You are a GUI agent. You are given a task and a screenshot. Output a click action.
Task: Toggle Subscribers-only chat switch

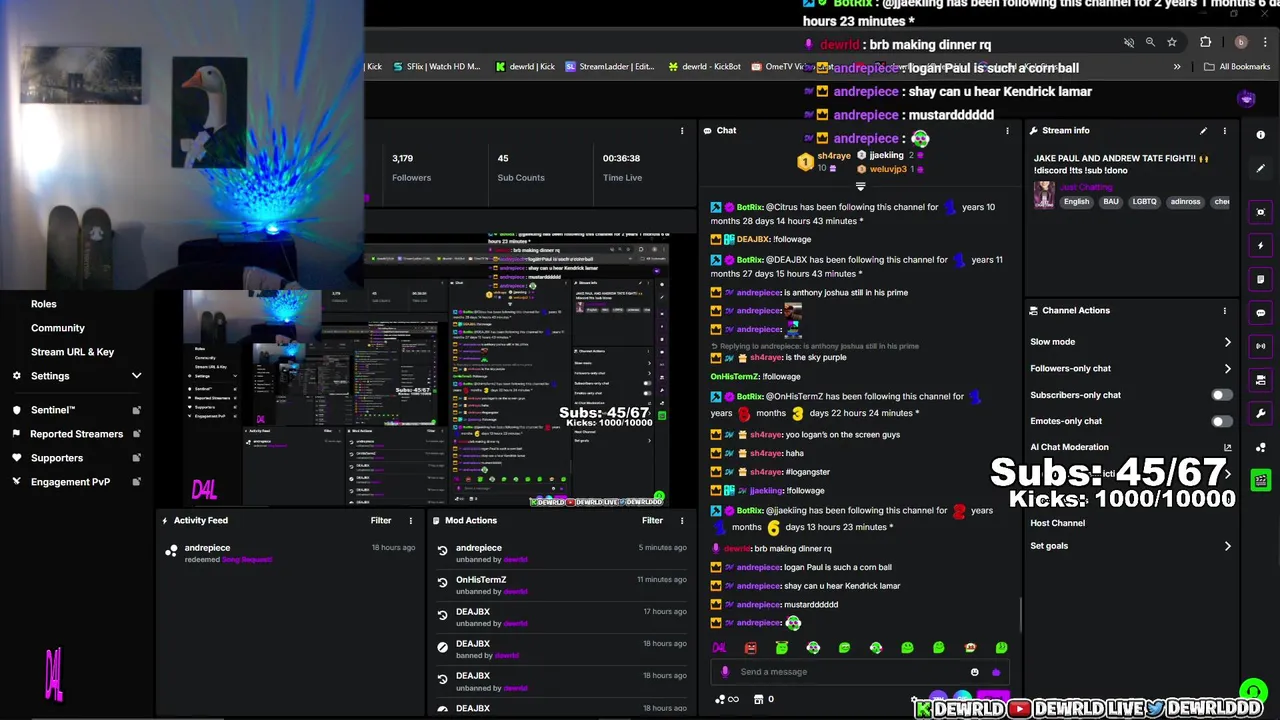pos(1222,395)
